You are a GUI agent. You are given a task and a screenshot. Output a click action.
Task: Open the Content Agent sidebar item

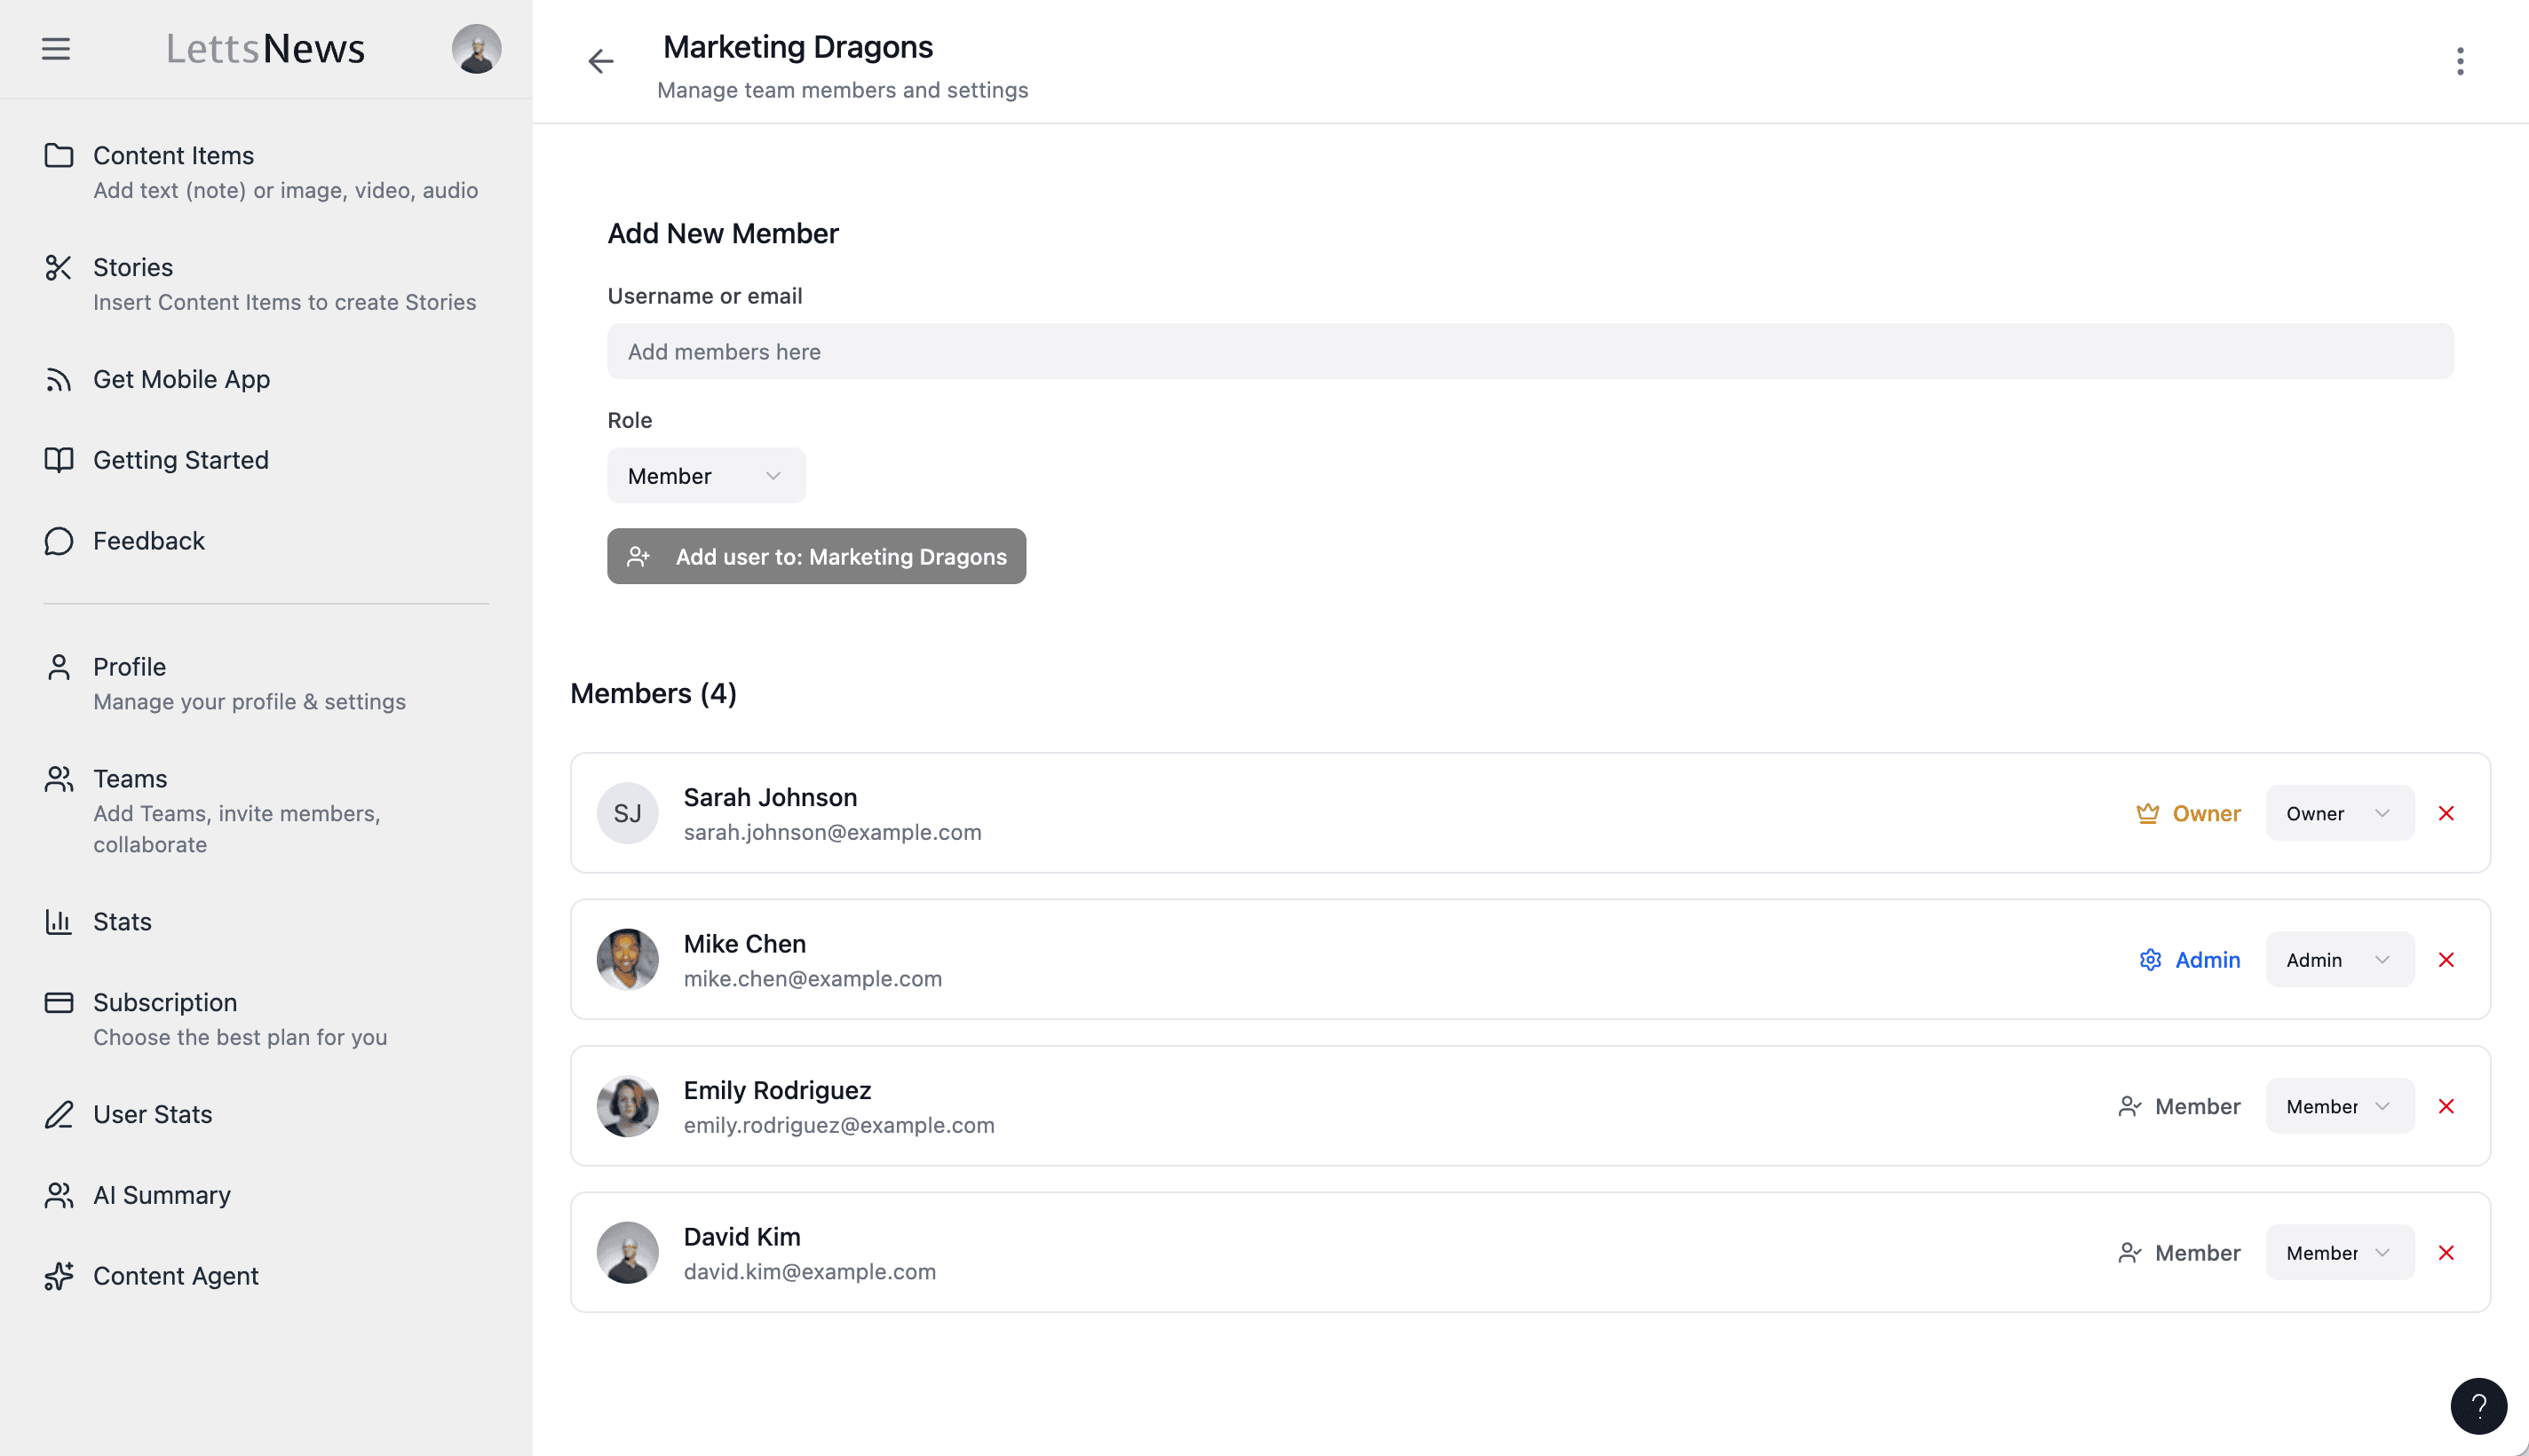(175, 1276)
